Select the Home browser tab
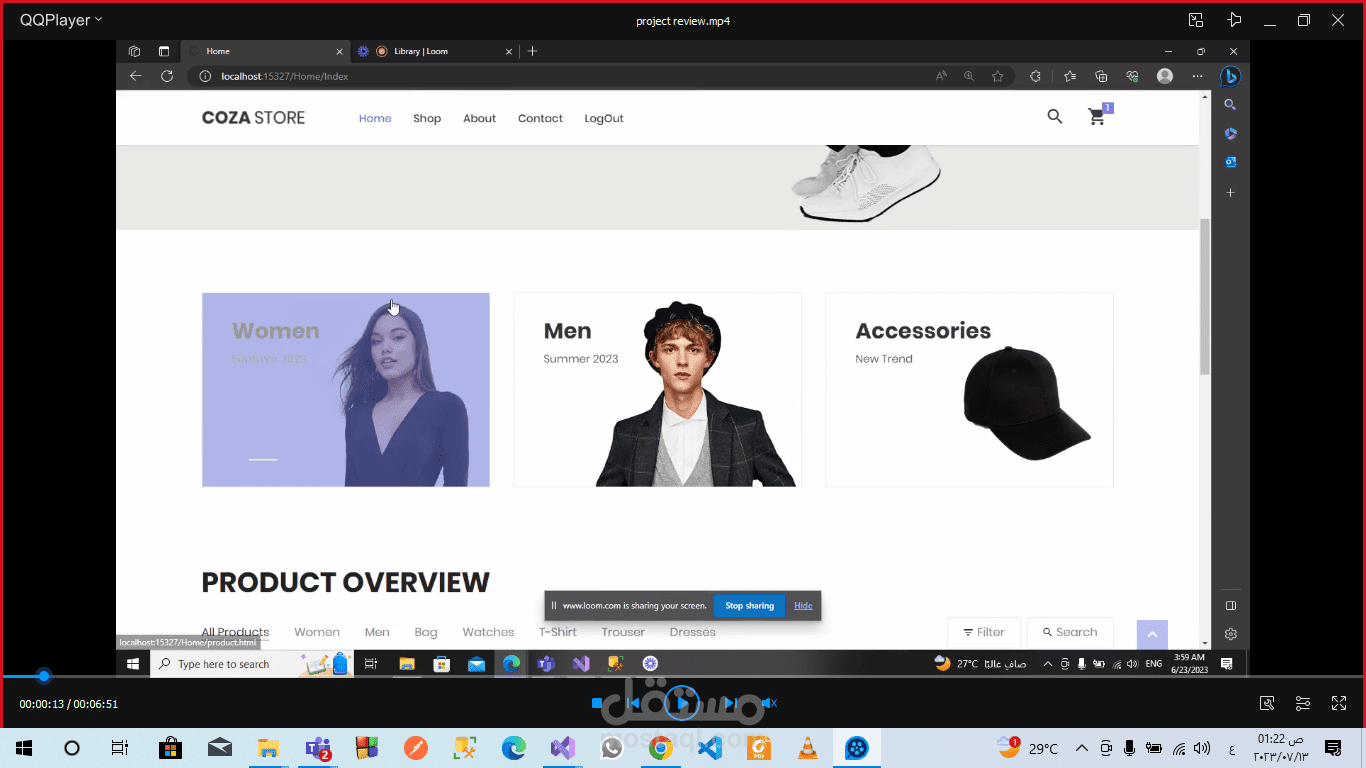The height and width of the screenshot is (768, 1366). coord(265,51)
